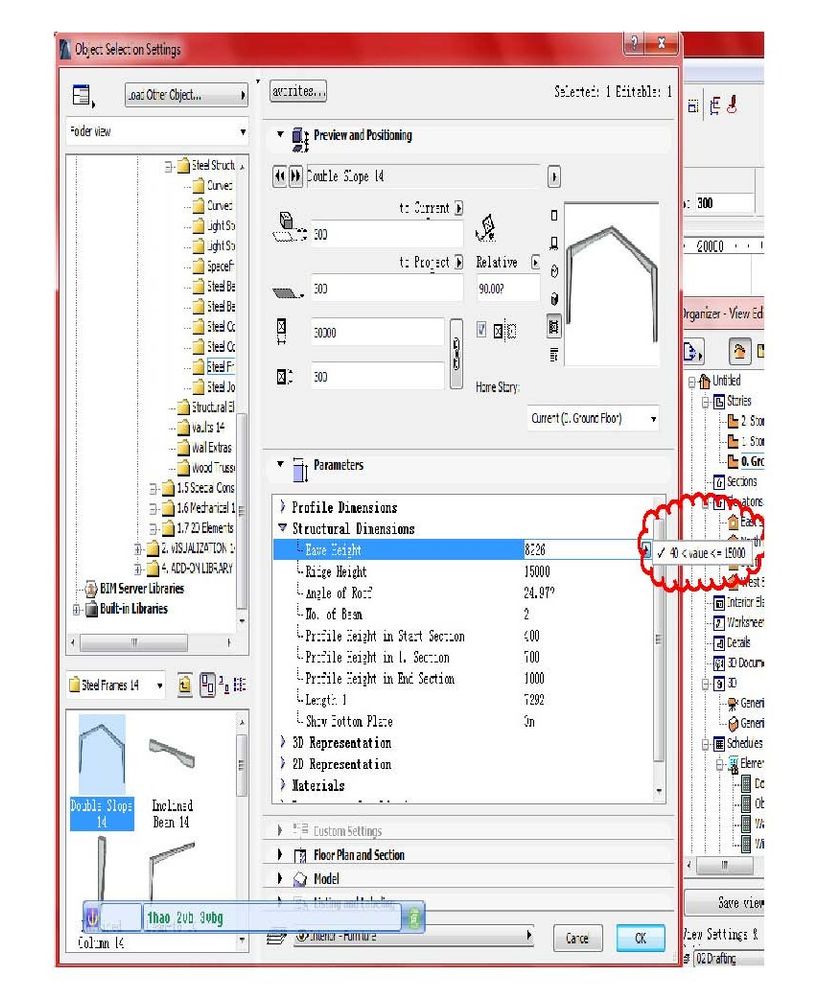
Task: Toggle the mirror checkbox near Relative angle
Action: [x=482, y=329]
